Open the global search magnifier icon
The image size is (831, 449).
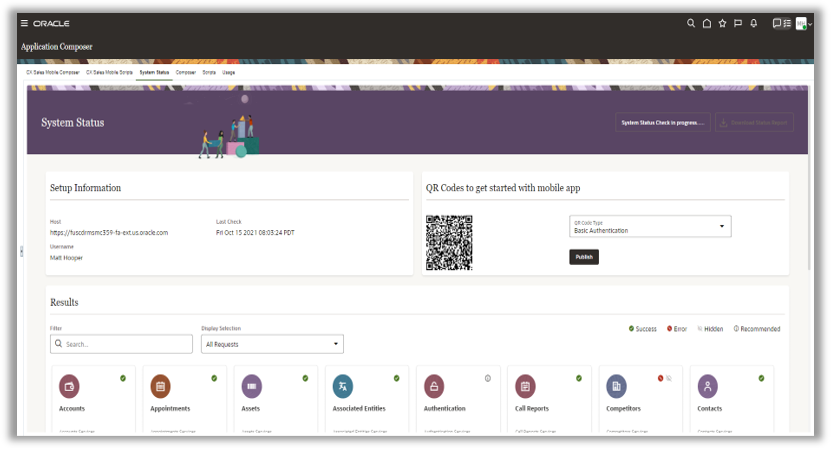pos(691,23)
